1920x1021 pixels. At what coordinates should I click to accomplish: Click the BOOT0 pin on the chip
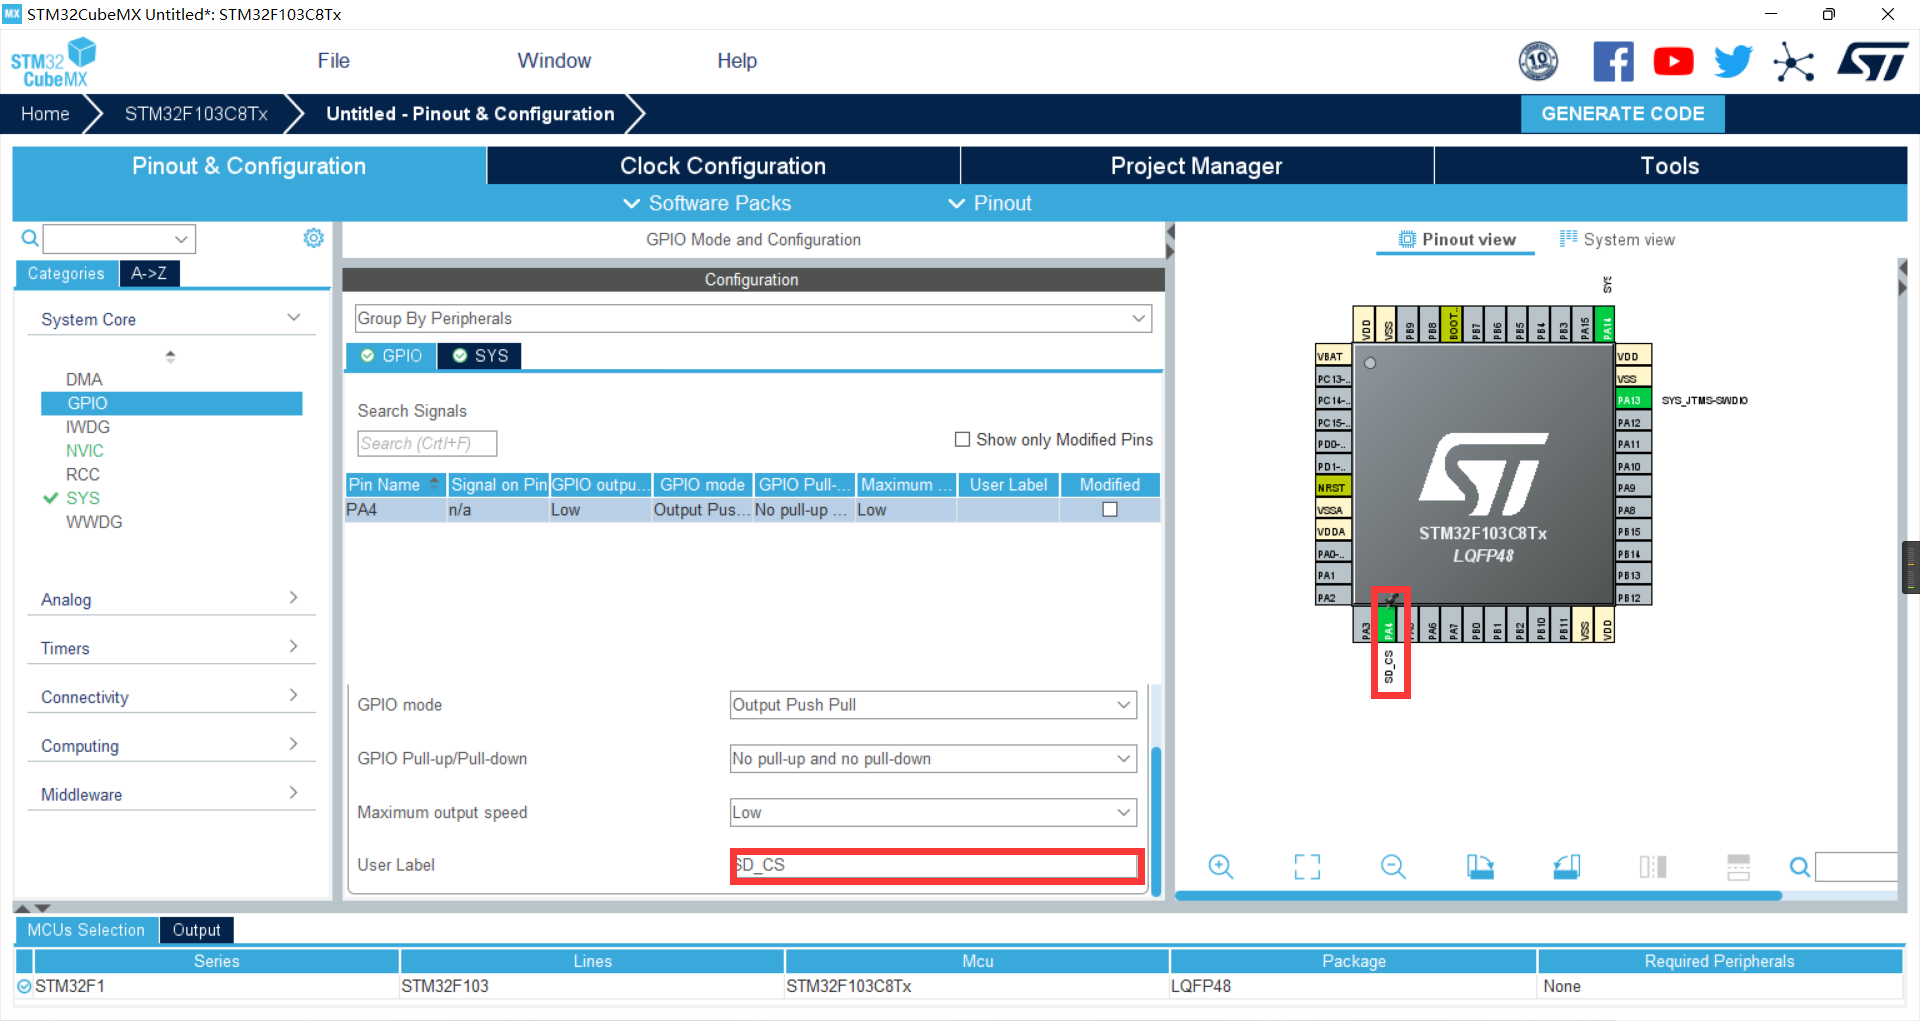(1453, 324)
